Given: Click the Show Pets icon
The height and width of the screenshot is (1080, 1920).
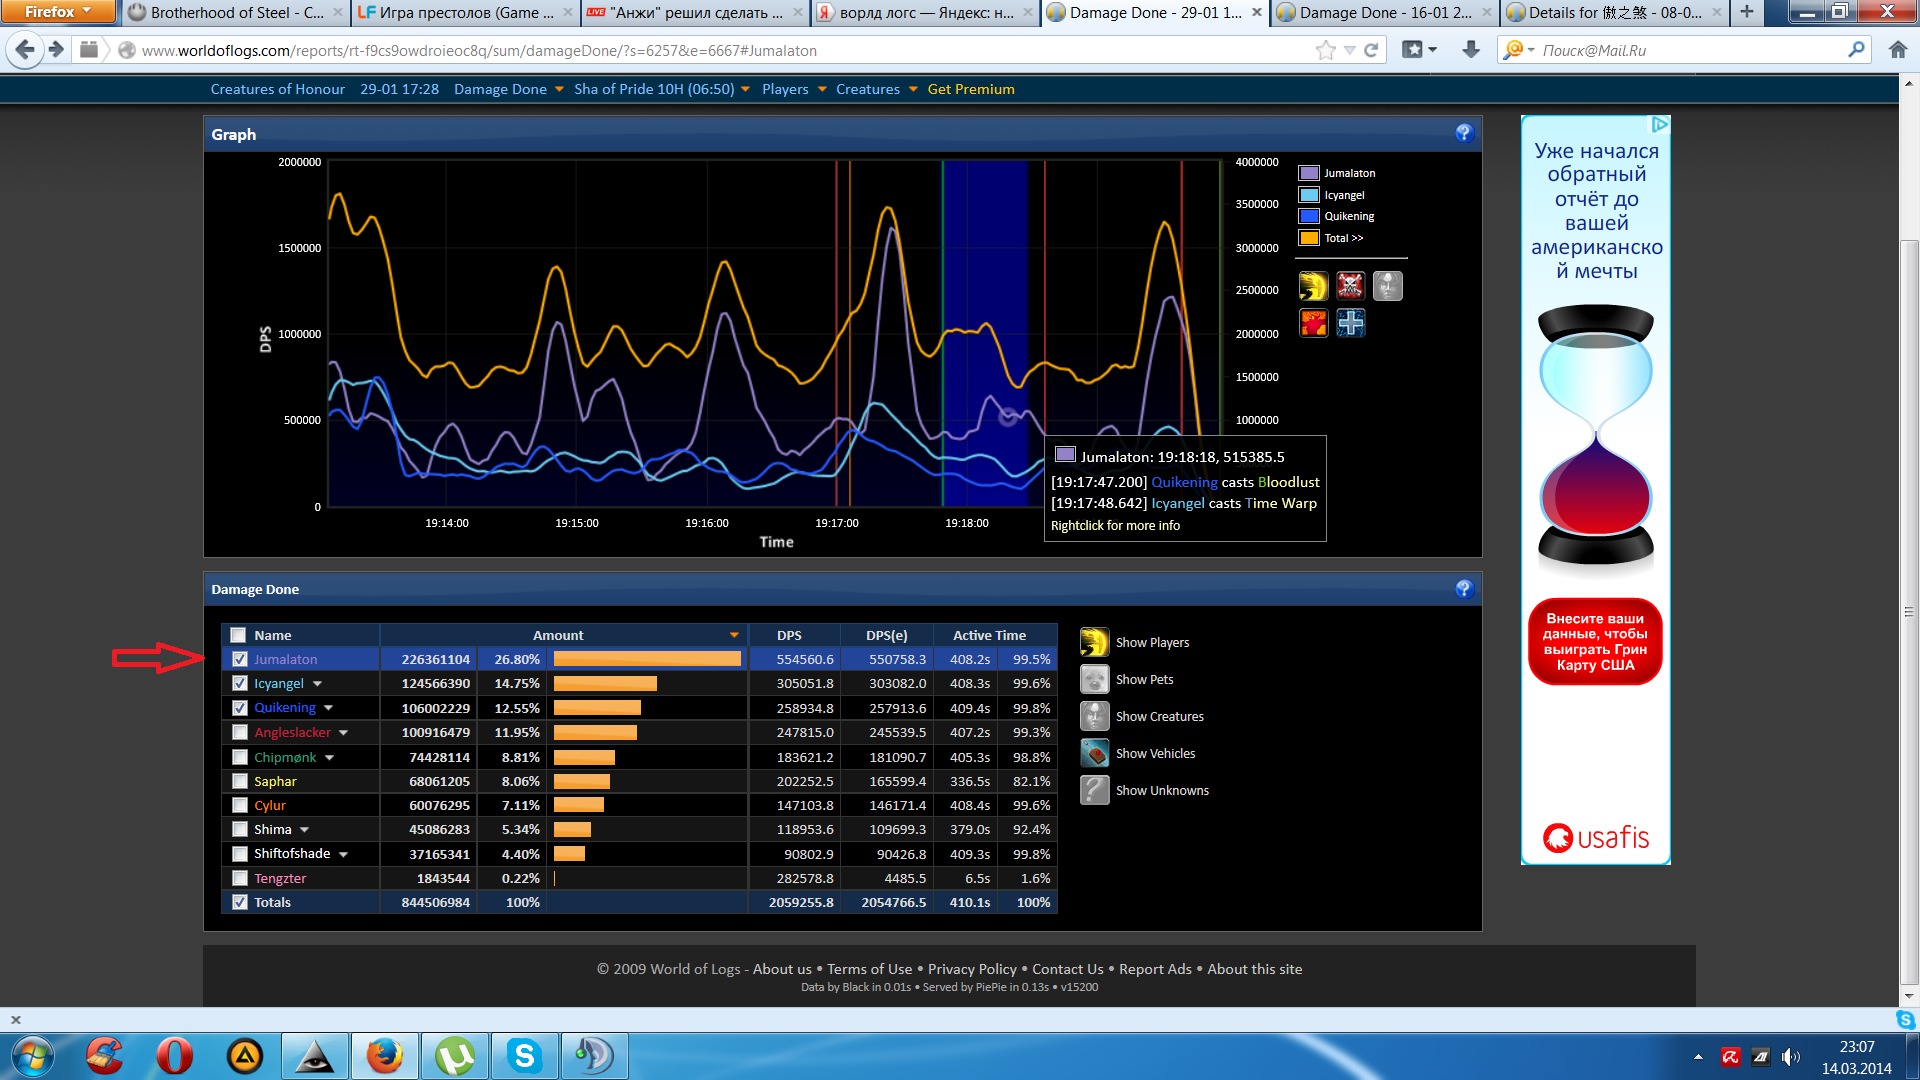Looking at the screenshot, I should click(1095, 679).
